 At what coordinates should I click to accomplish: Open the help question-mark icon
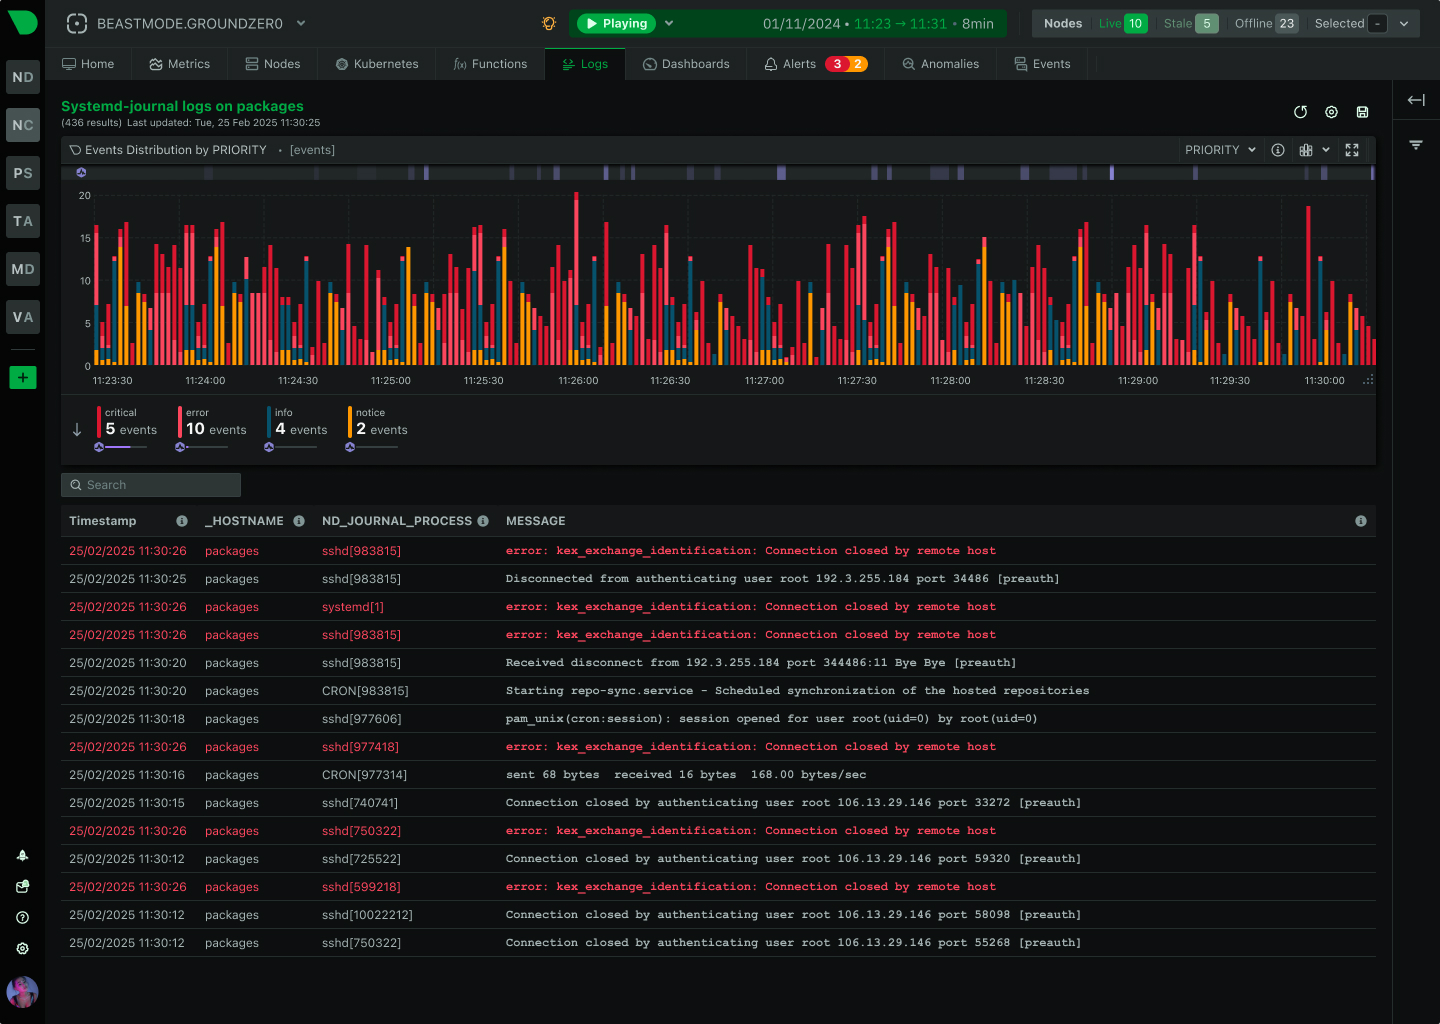click(22, 917)
